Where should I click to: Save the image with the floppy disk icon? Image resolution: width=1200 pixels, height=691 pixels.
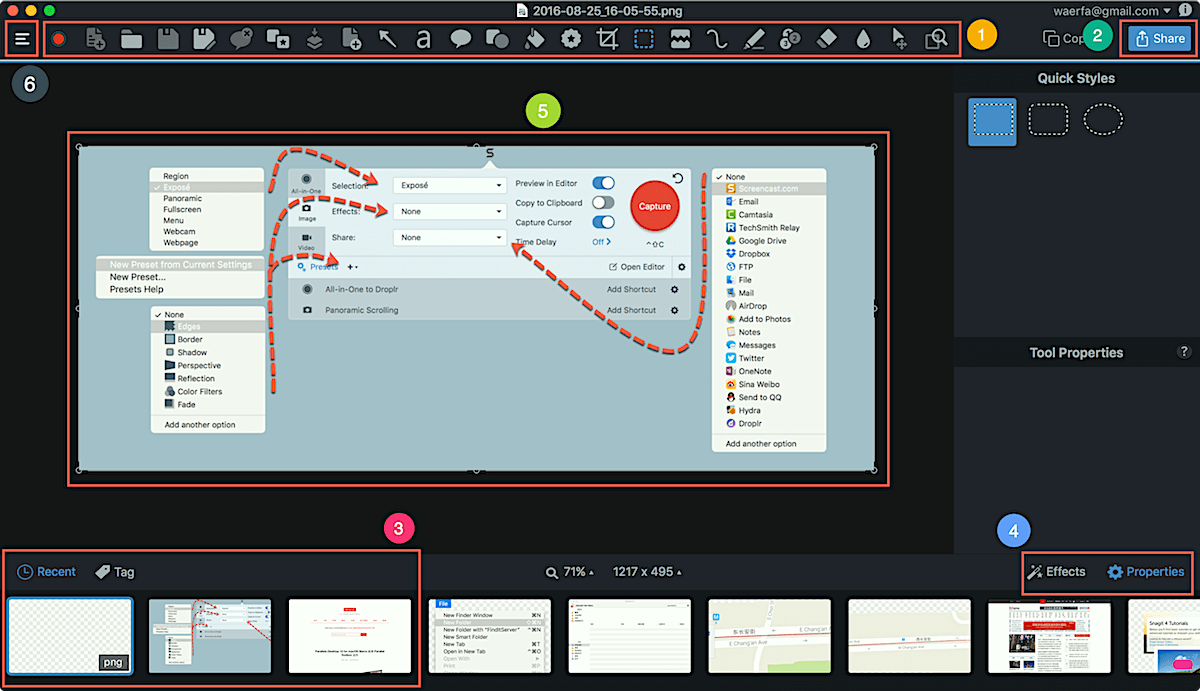click(168, 40)
